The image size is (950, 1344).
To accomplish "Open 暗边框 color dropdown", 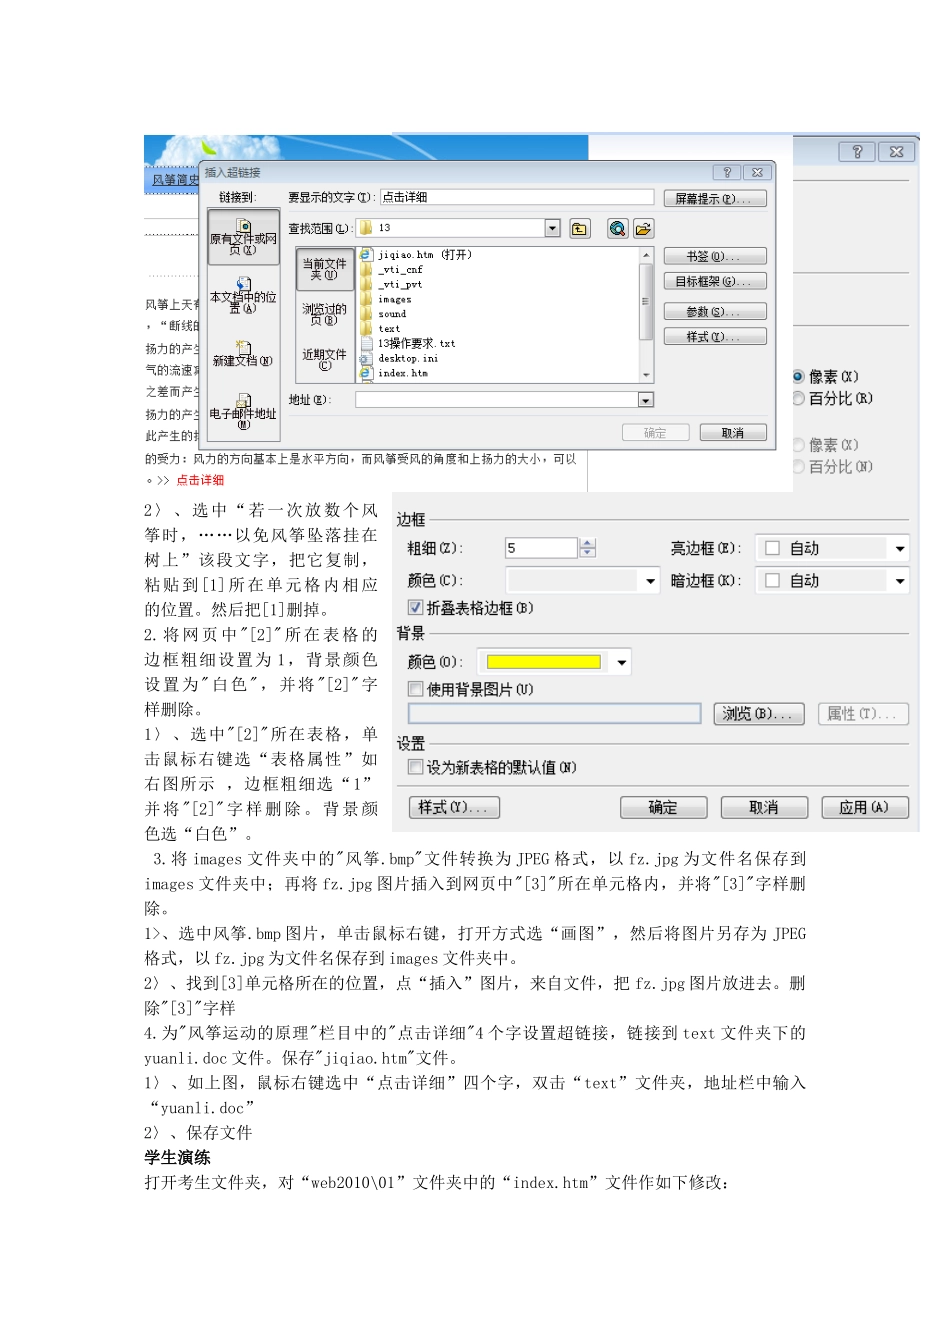I will [899, 581].
